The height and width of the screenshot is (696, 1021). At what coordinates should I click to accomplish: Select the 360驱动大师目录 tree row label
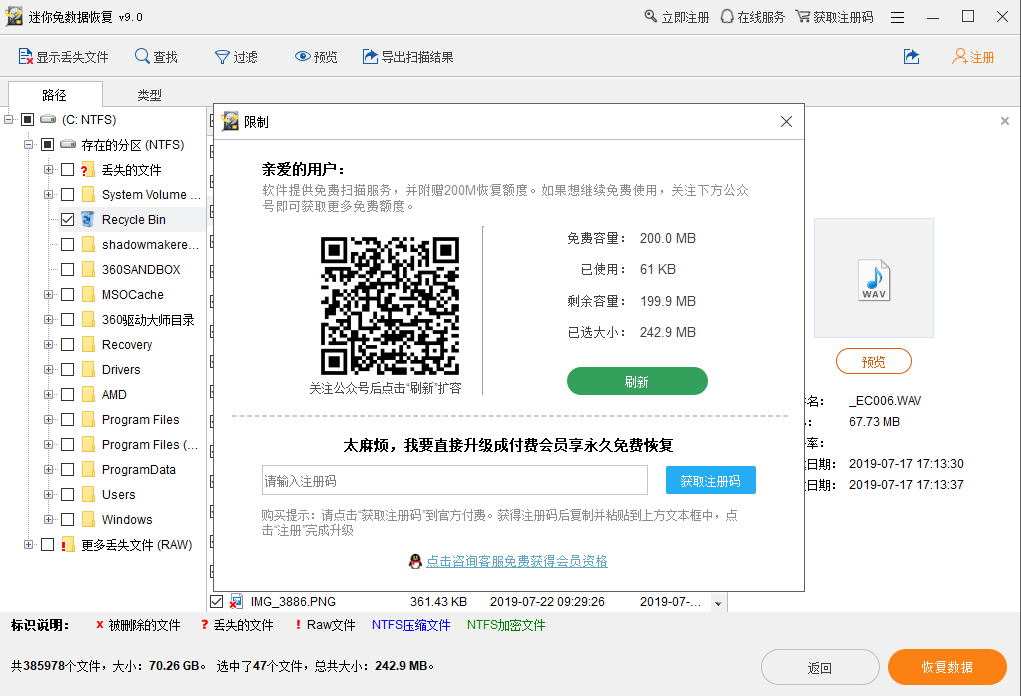click(148, 320)
